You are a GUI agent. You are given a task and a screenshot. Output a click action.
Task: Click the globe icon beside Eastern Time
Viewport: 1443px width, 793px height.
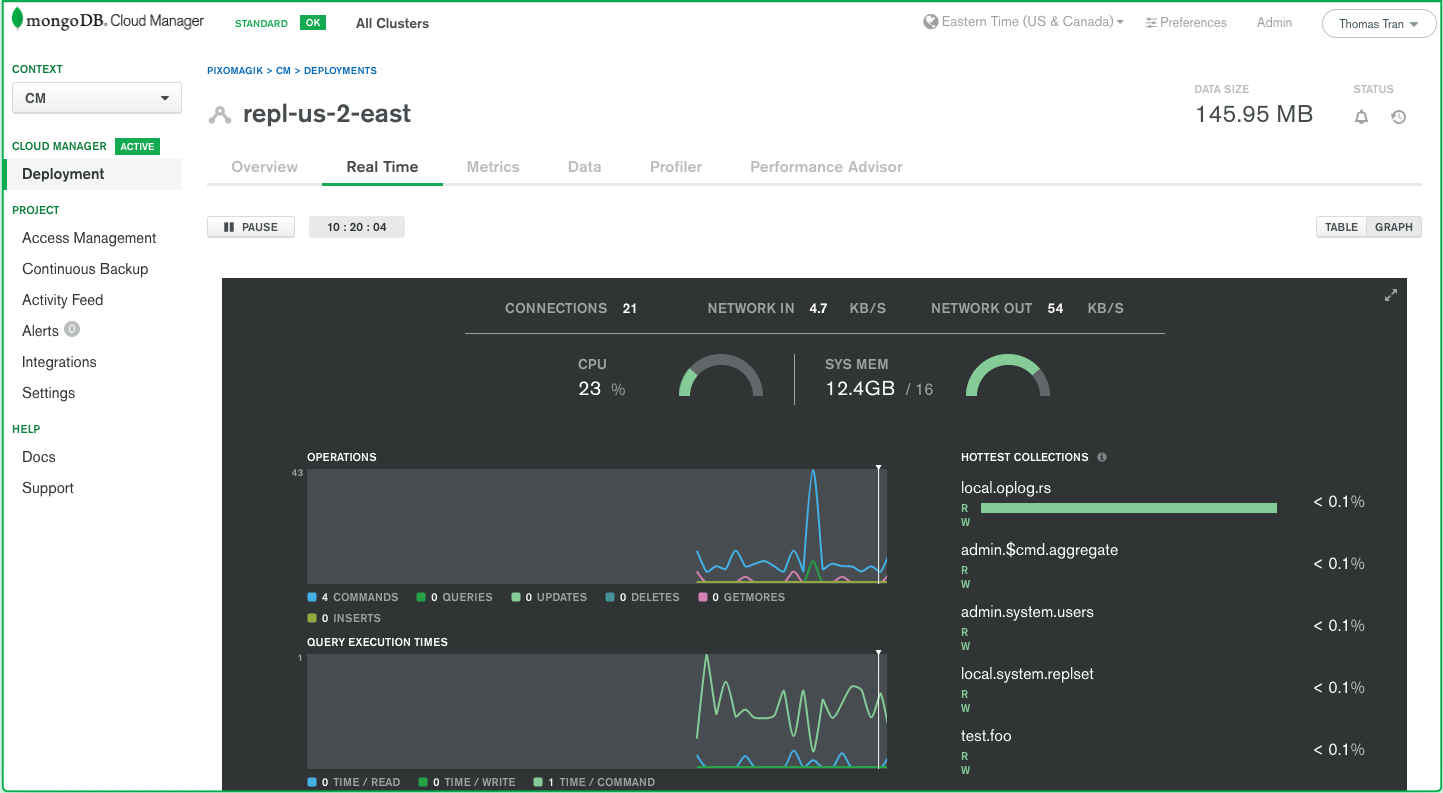click(930, 20)
